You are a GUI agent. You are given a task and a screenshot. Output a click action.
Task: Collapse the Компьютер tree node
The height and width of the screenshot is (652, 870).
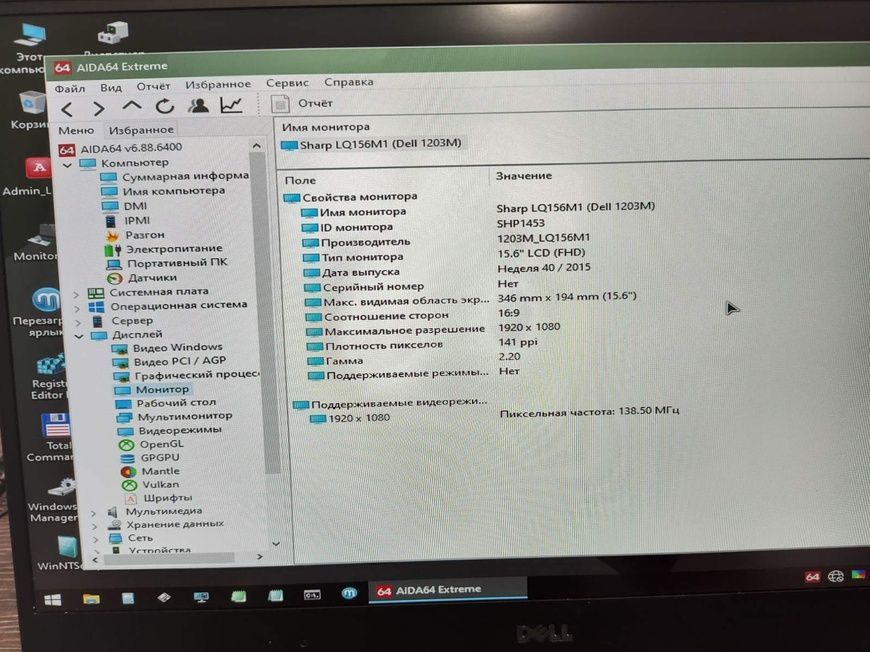67,165
